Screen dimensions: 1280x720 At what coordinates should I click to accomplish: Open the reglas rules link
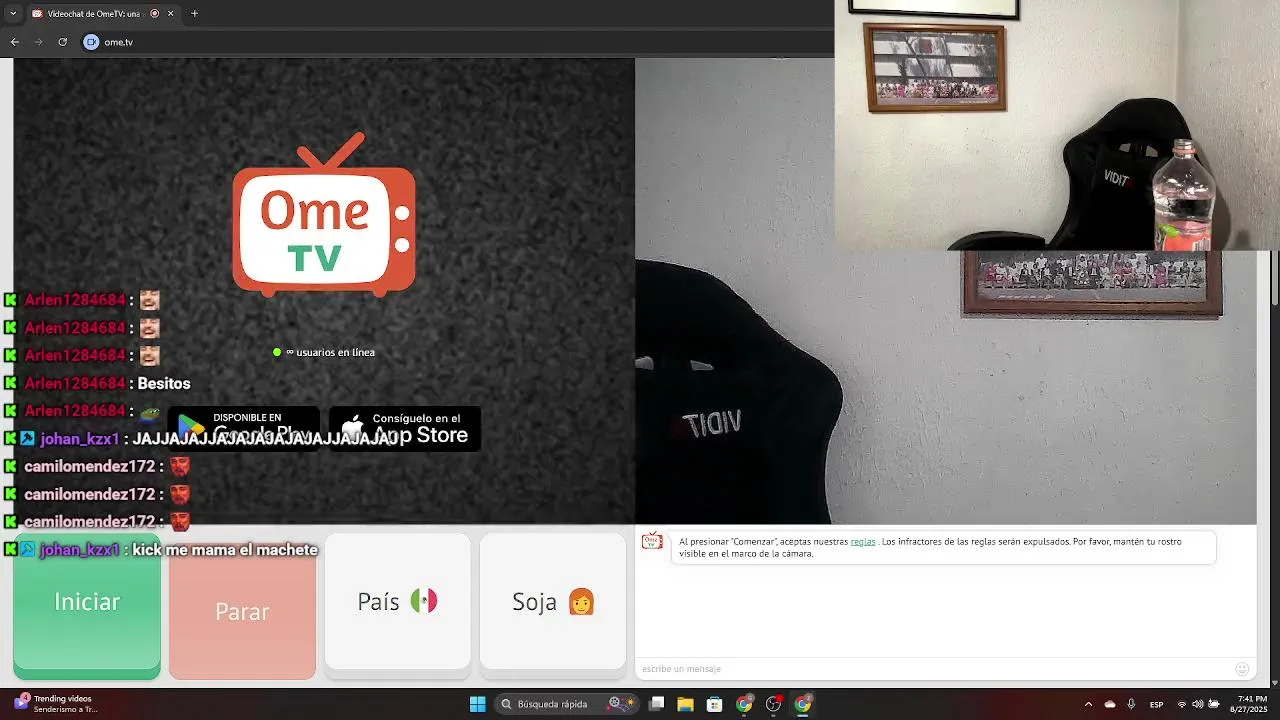click(862, 542)
